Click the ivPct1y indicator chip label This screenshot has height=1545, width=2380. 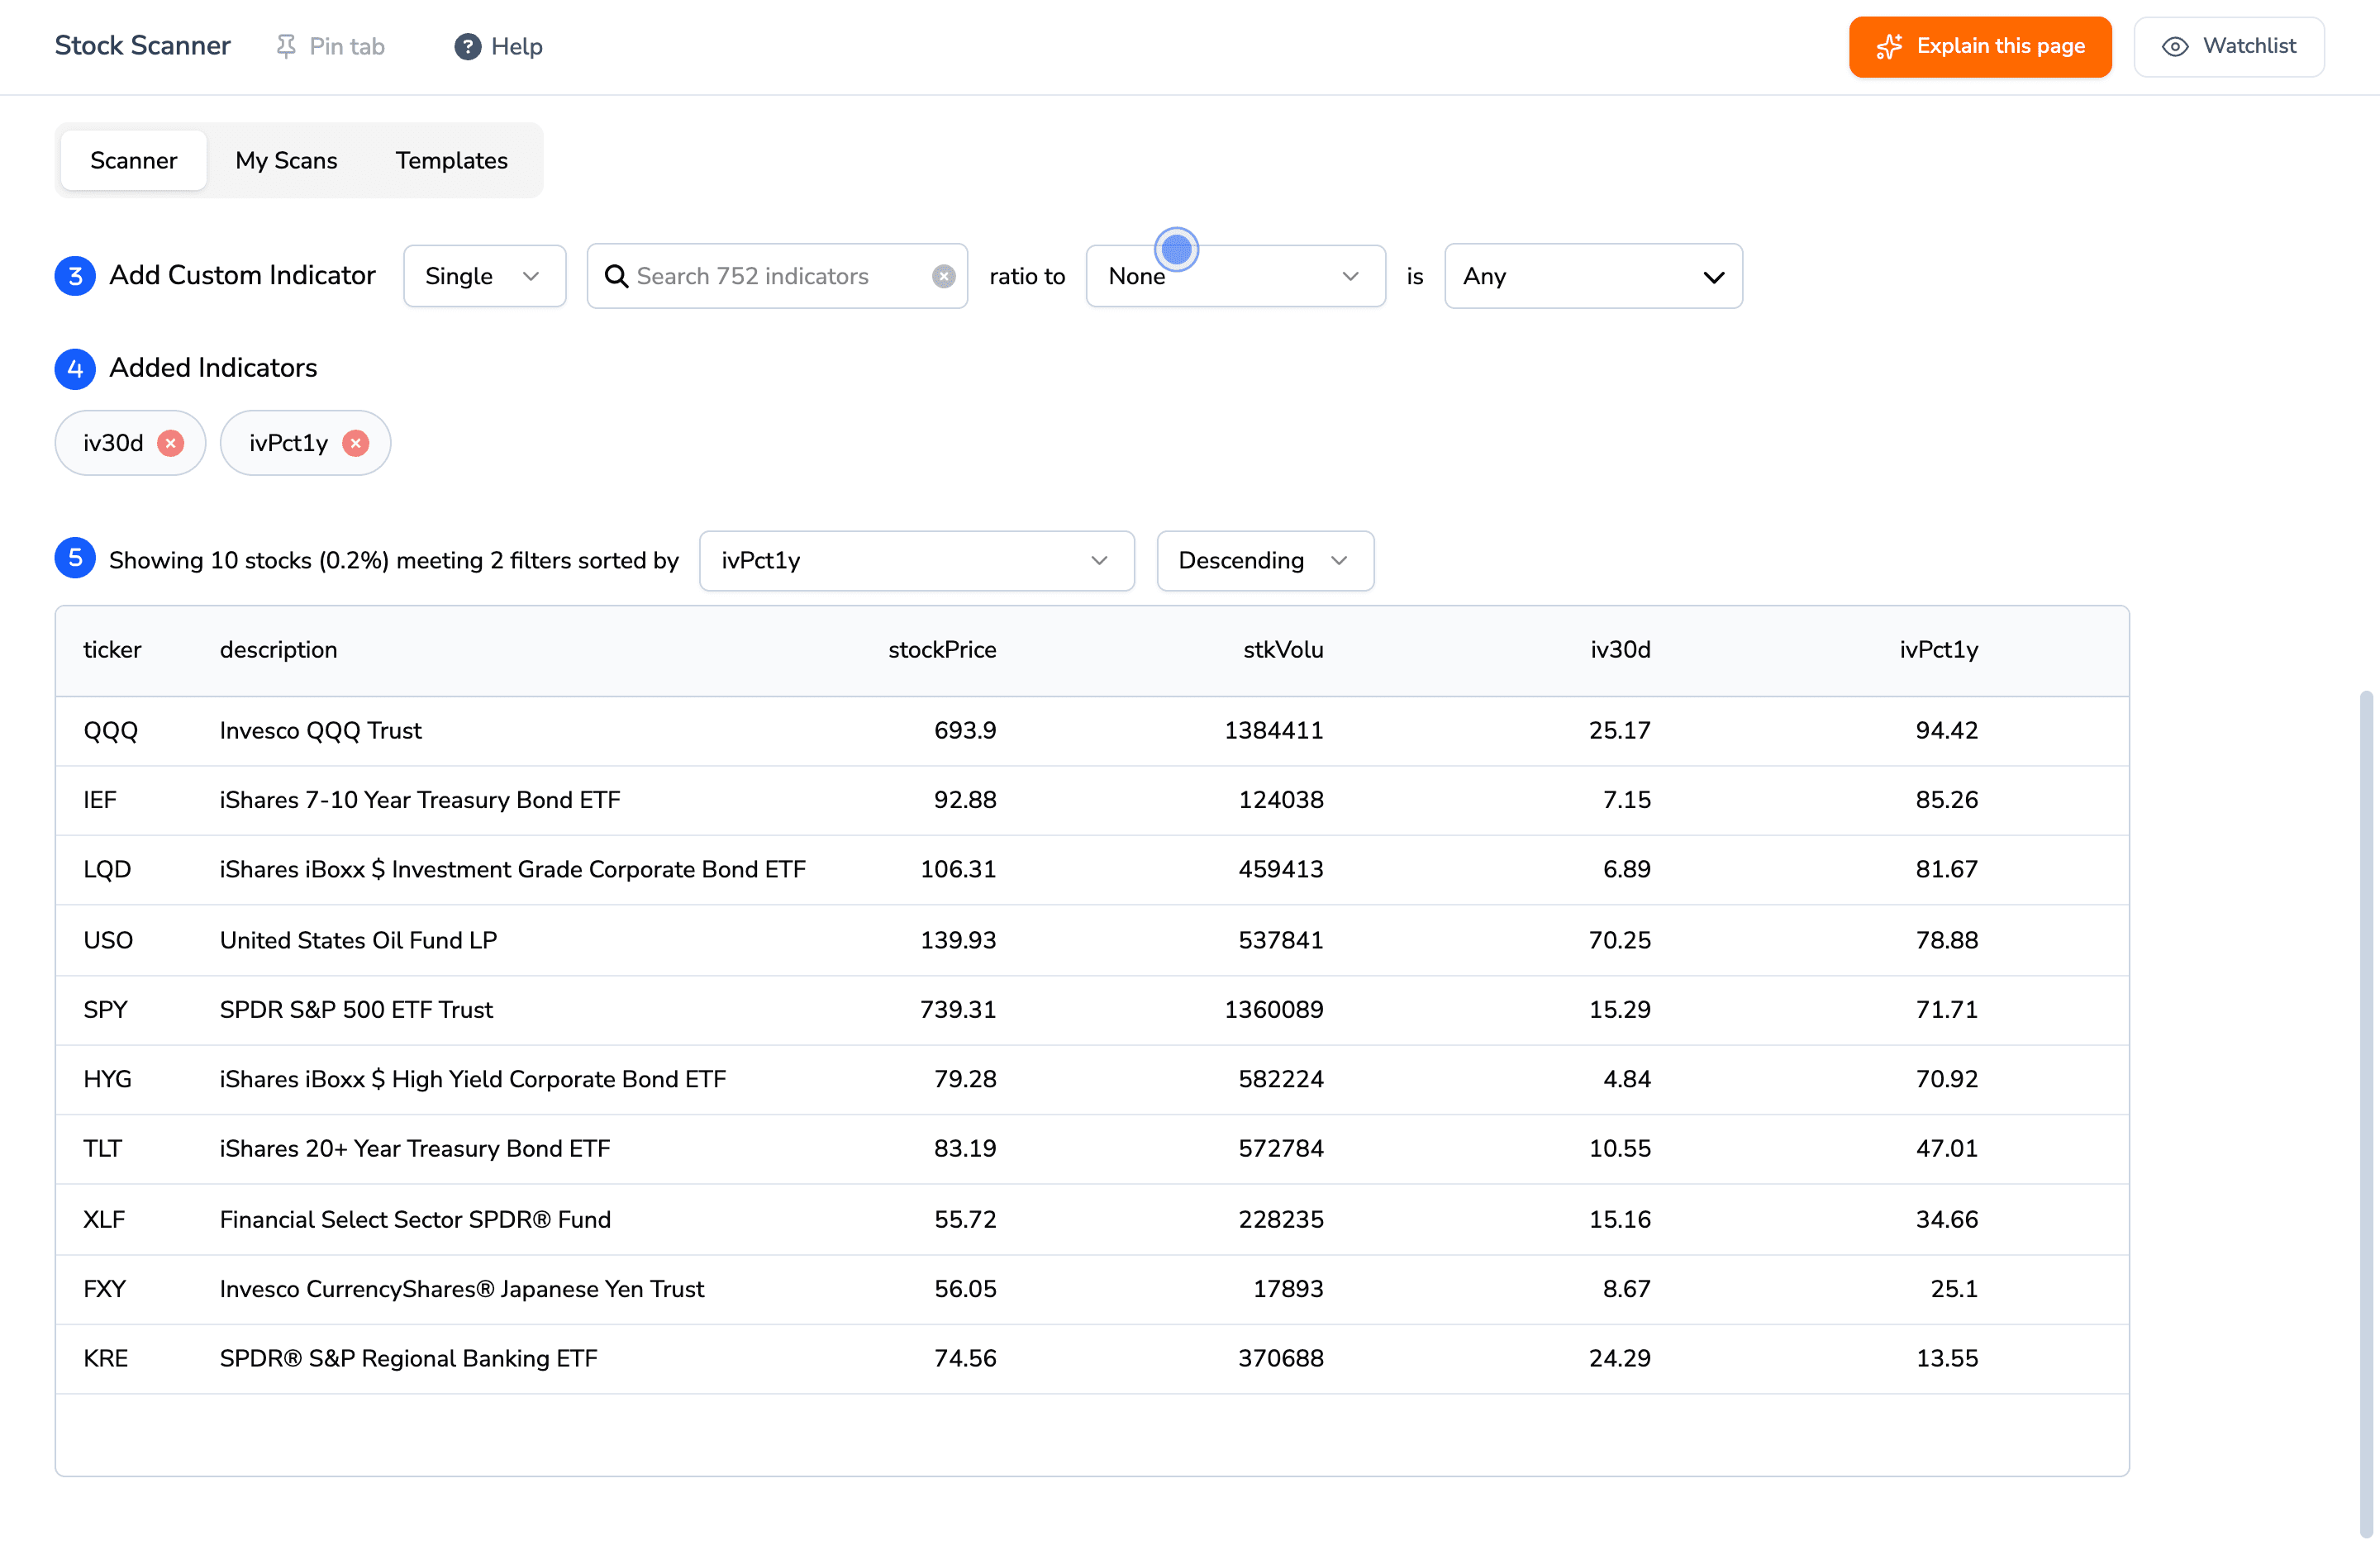tap(288, 443)
